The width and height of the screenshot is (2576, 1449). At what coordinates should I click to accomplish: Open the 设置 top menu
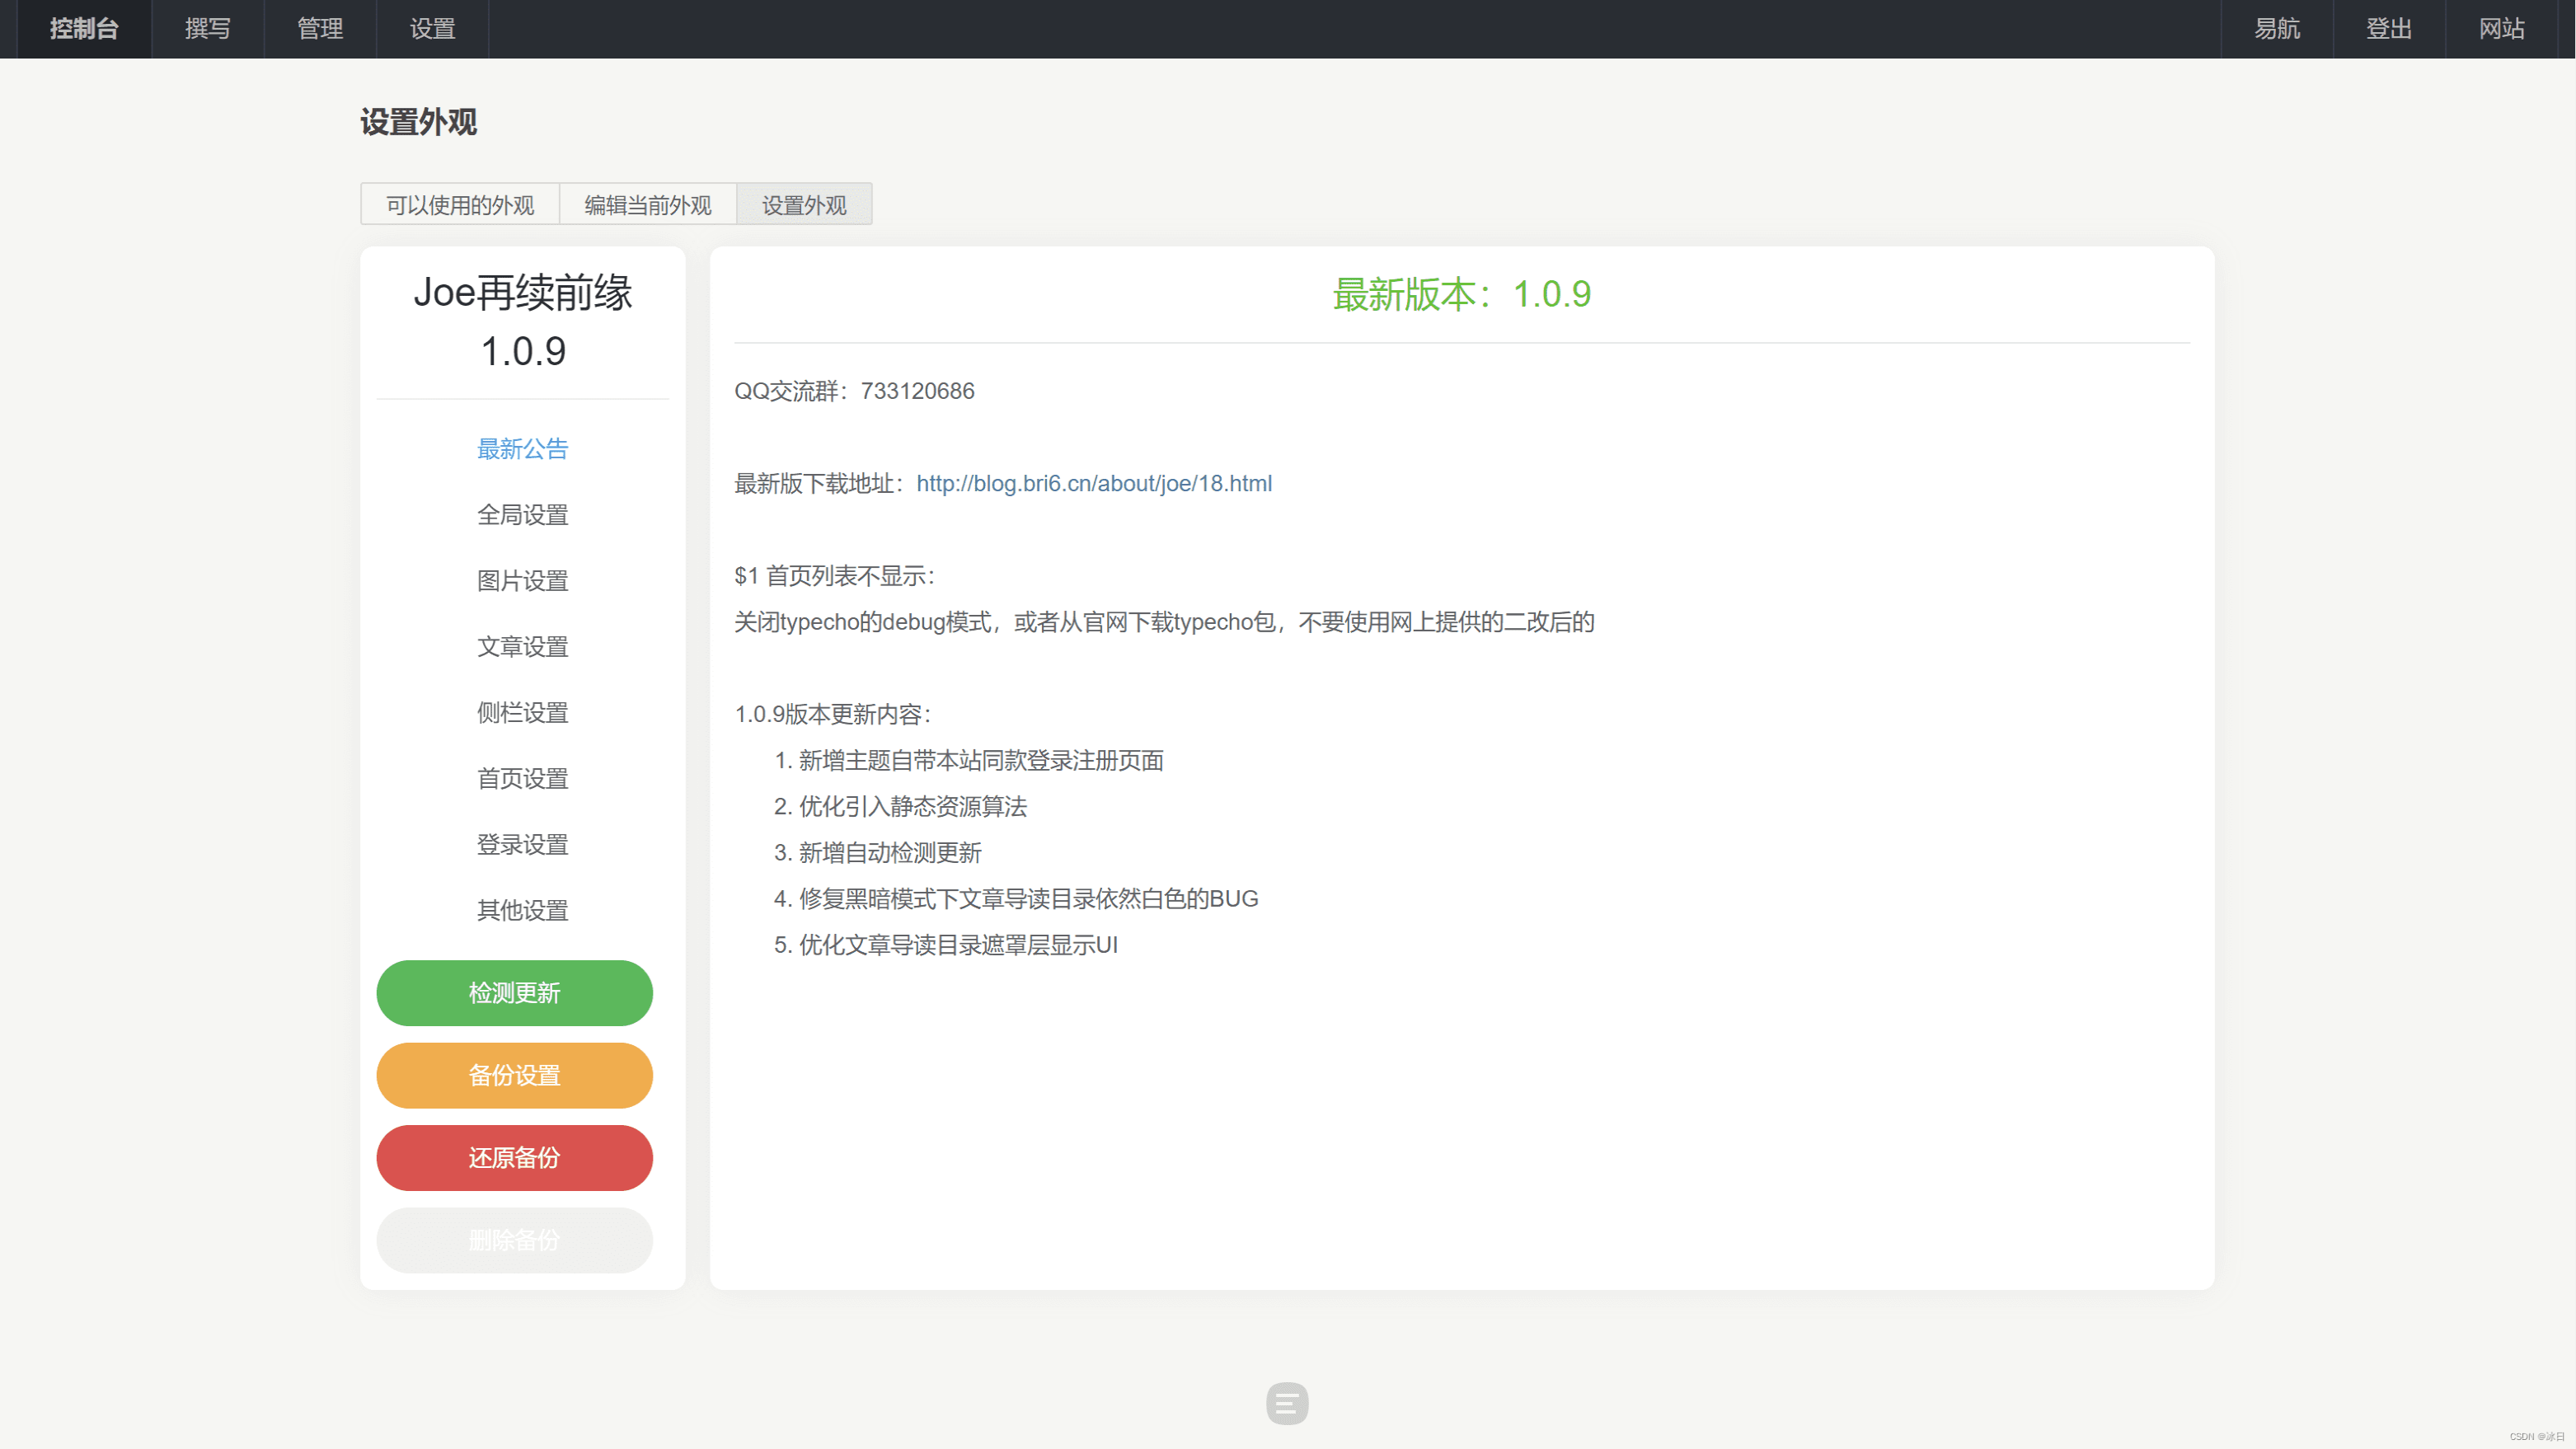pos(432,29)
